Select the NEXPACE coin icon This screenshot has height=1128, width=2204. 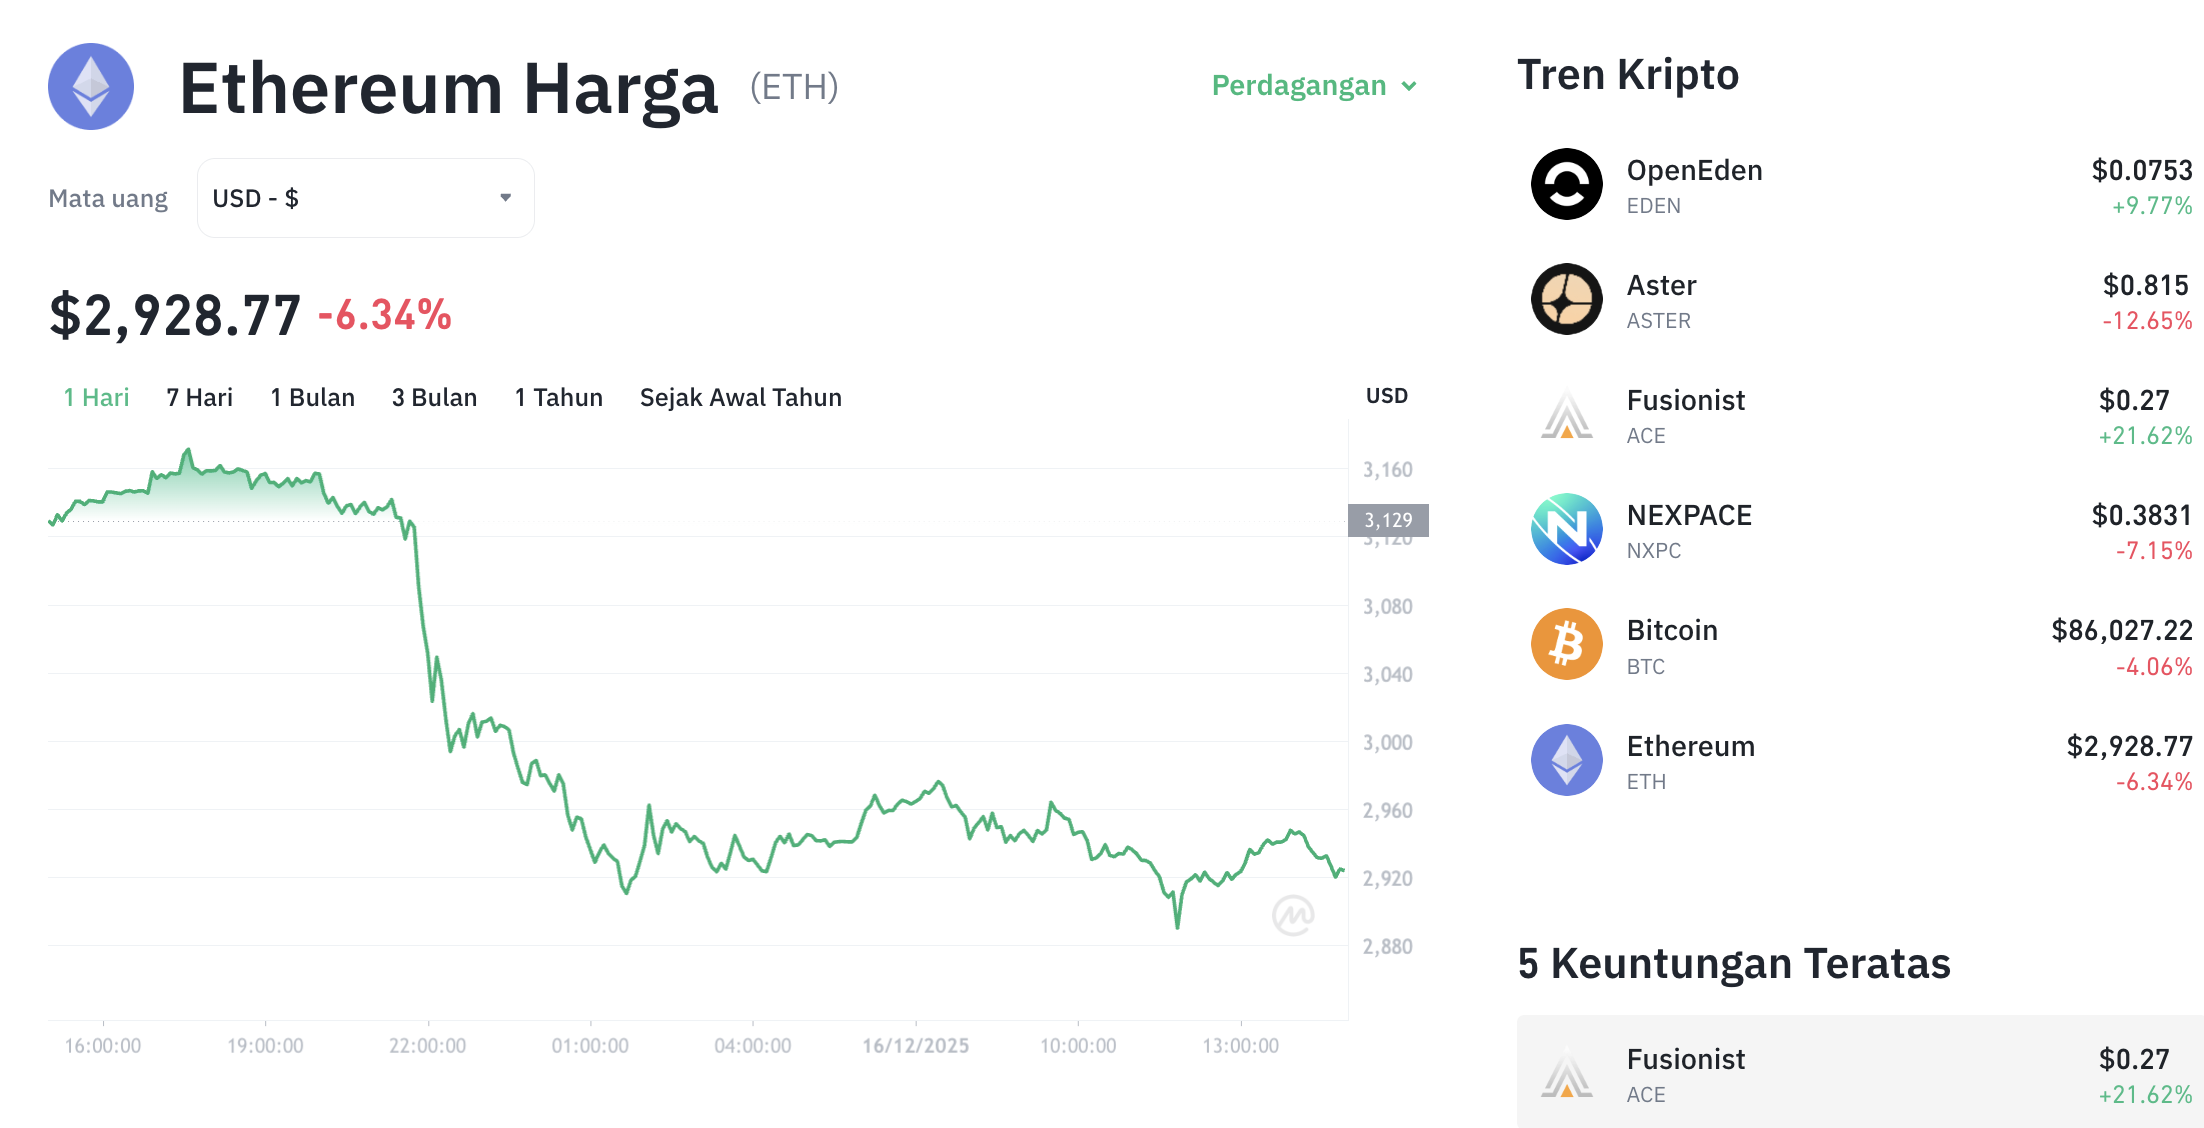[1566, 530]
